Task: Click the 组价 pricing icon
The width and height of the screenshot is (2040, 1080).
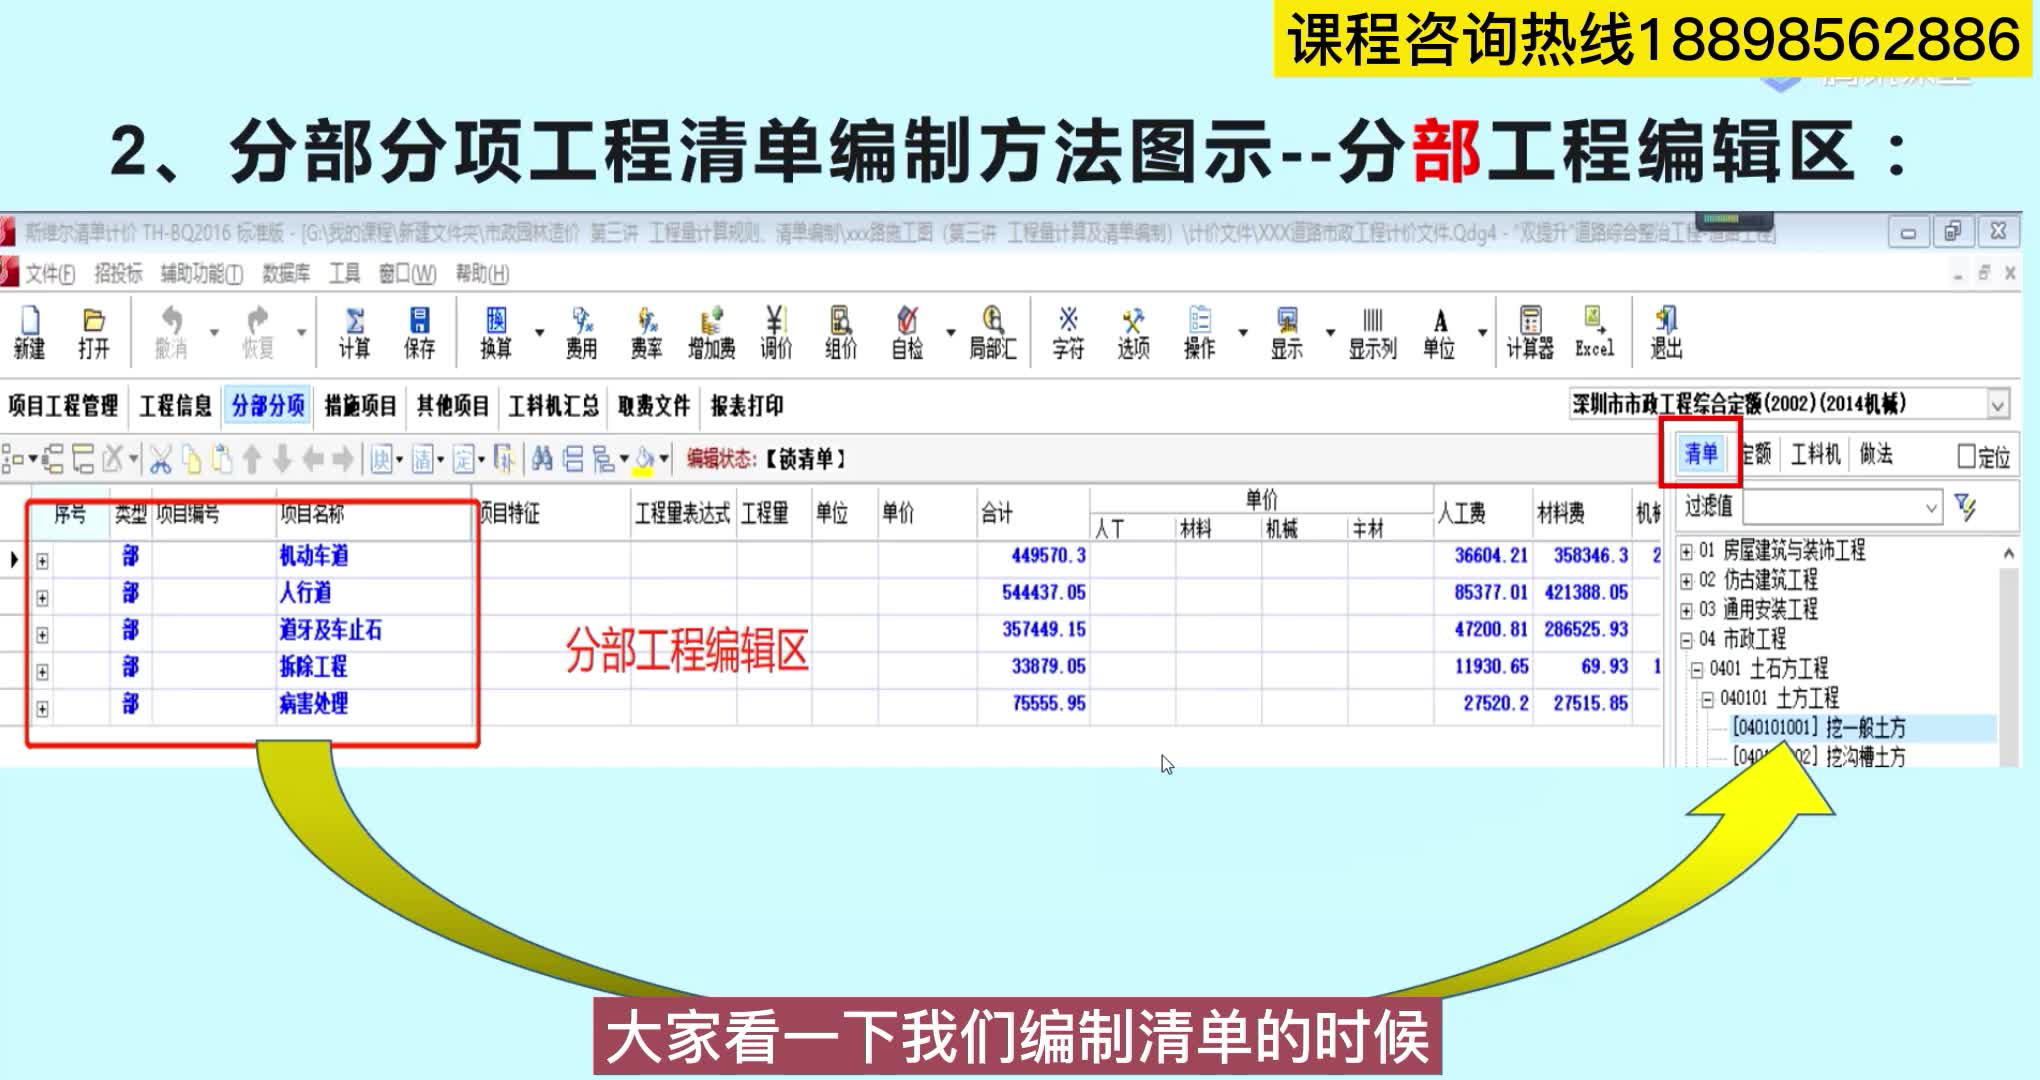Action: click(841, 332)
